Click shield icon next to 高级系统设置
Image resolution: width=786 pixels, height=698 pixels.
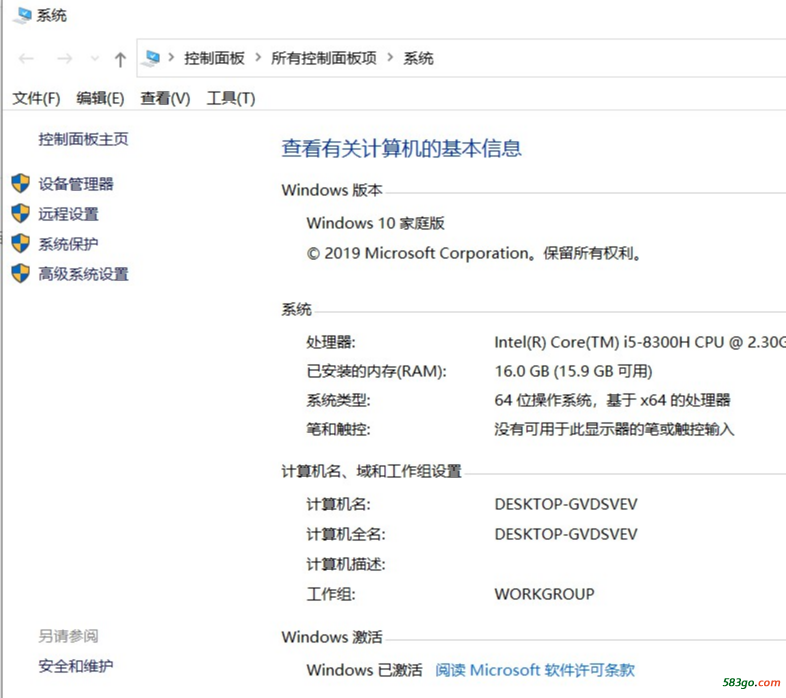[21, 274]
